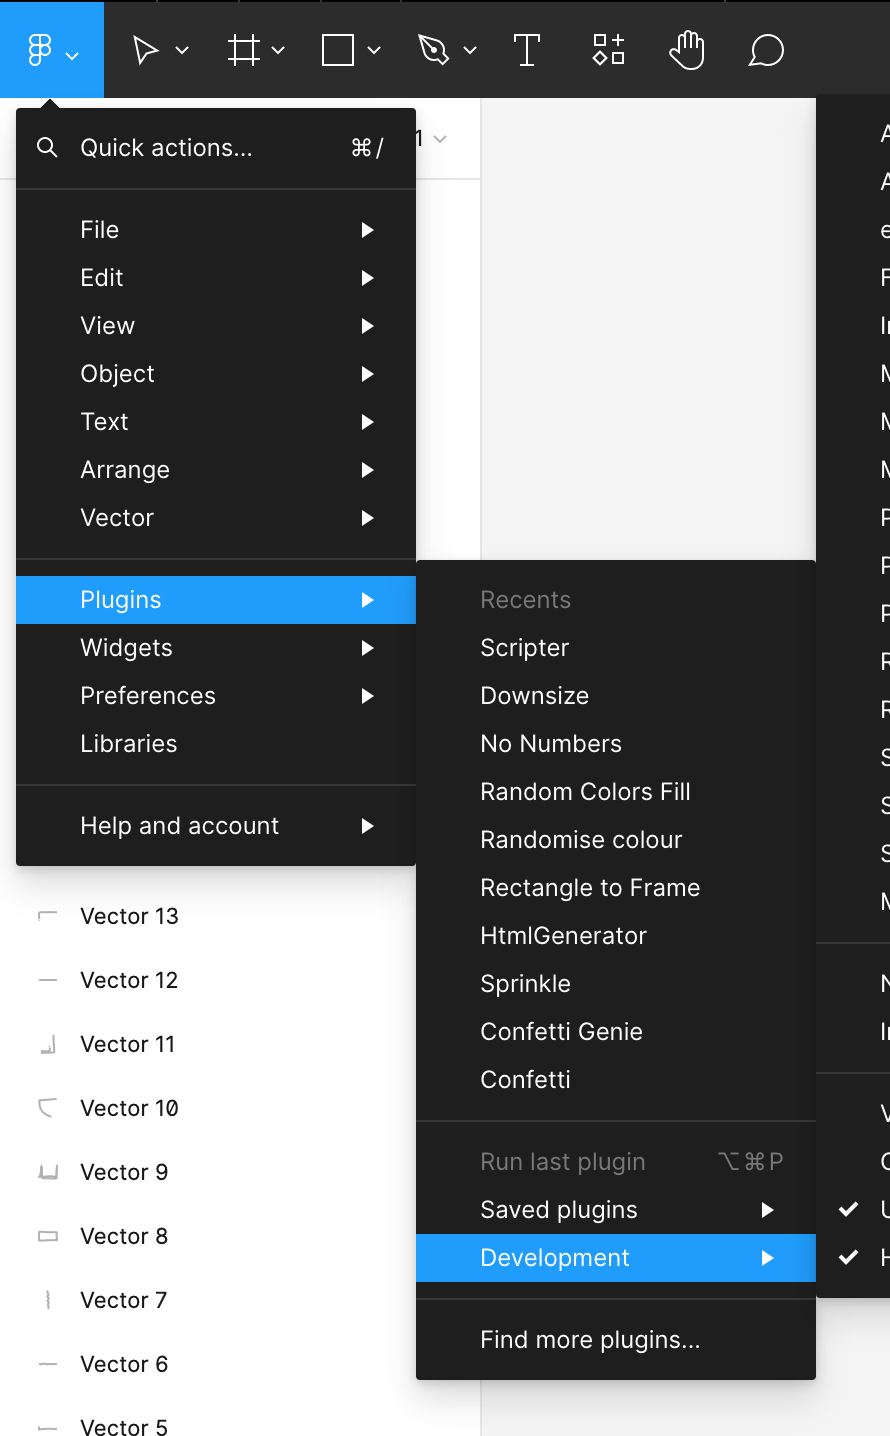Select the Rectangle shape tool
Image resolution: width=890 pixels, height=1436 pixels.
[338, 50]
